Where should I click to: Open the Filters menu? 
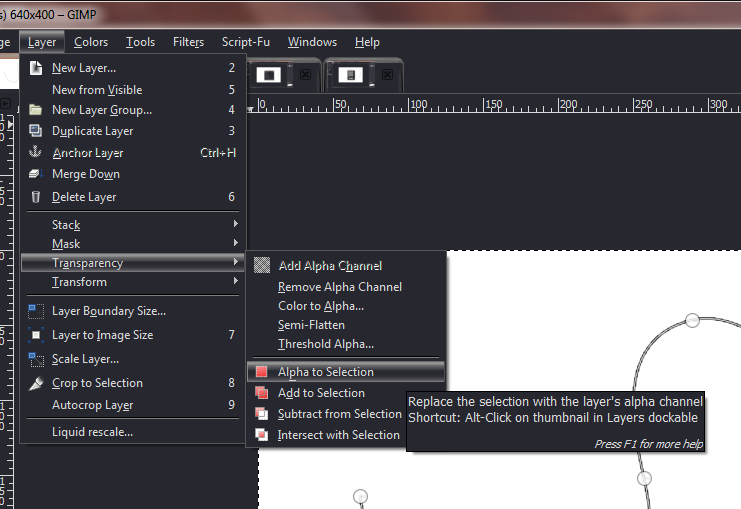pyautogui.click(x=188, y=42)
